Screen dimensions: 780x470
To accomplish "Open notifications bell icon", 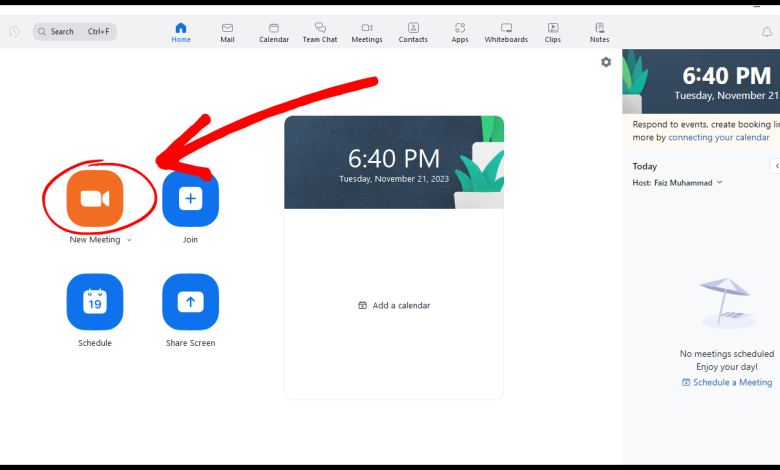I will [767, 32].
